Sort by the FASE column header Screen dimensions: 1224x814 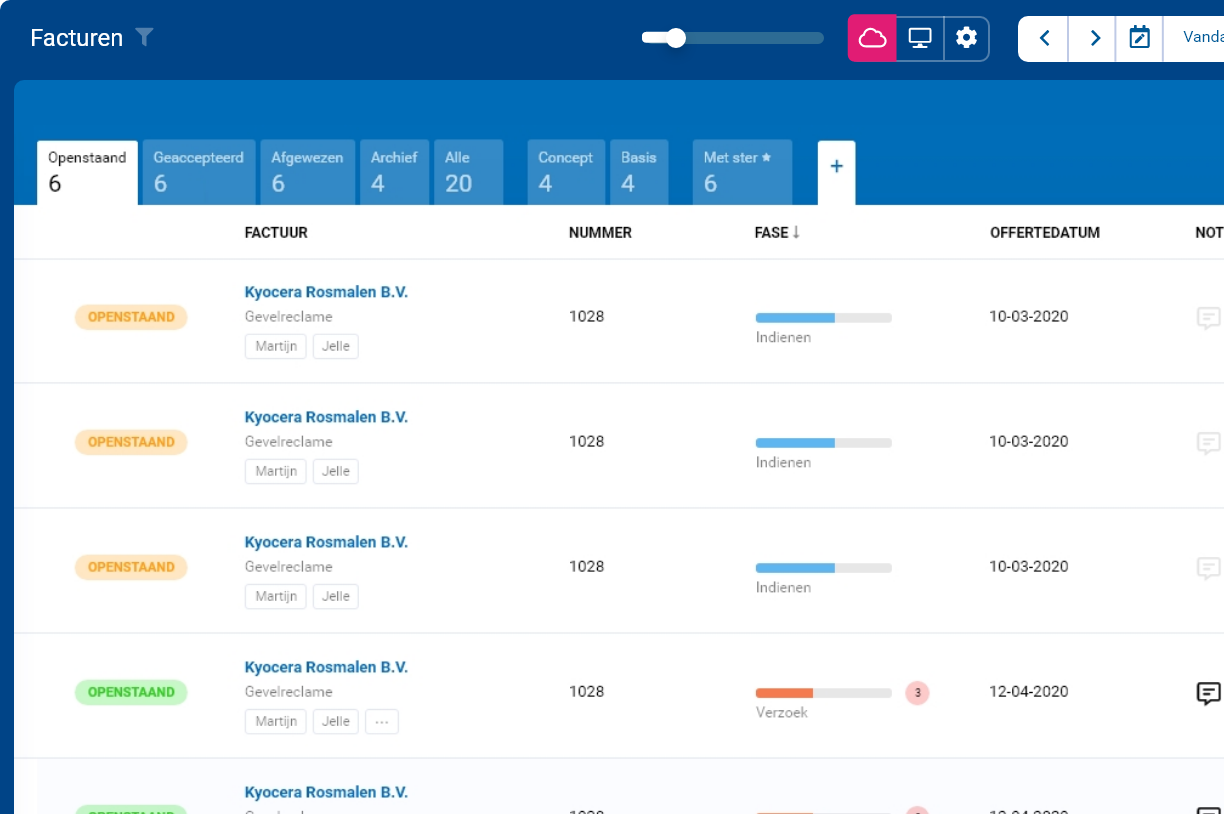778,233
